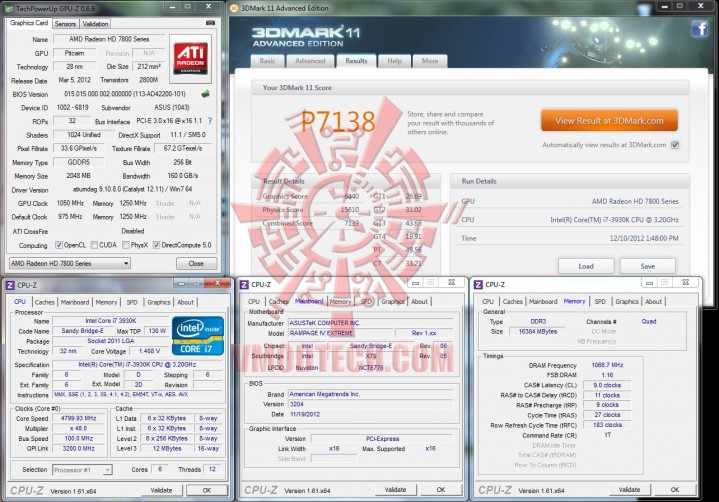Viewport: 719px width, 502px height.
Task: Open SPD tab in CPU-Z Memory window
Action: click(600, 302)
